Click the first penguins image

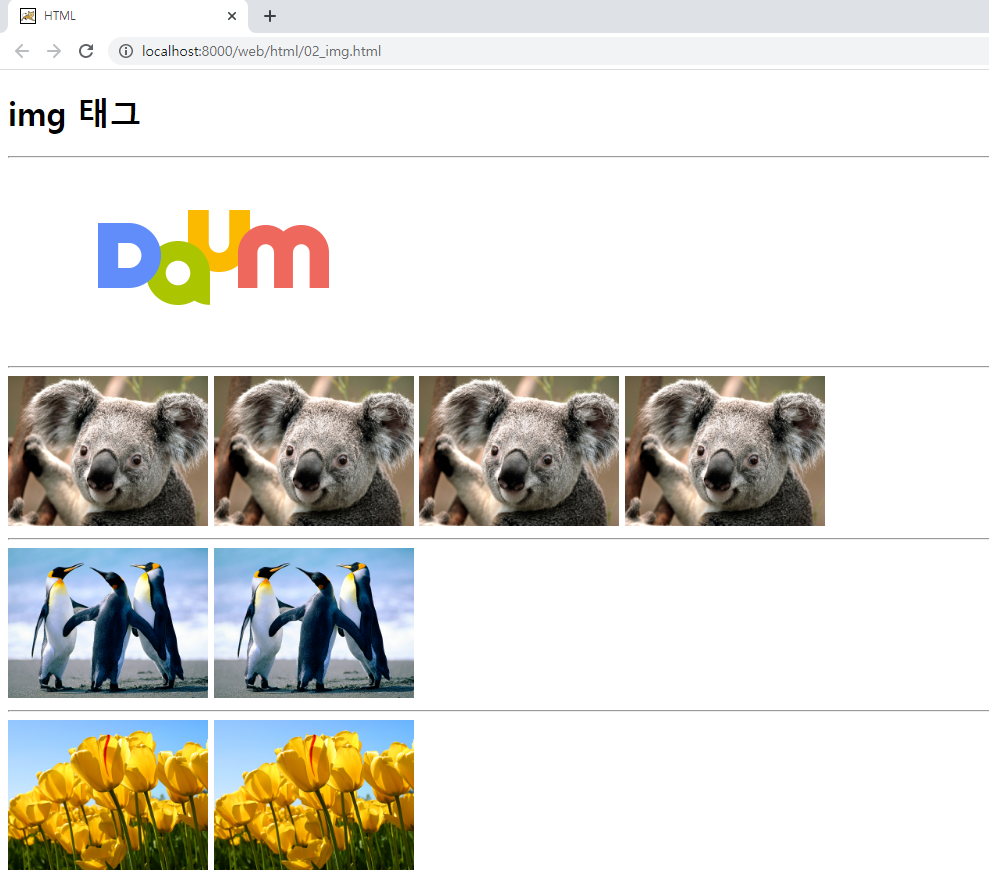(108, 623)
